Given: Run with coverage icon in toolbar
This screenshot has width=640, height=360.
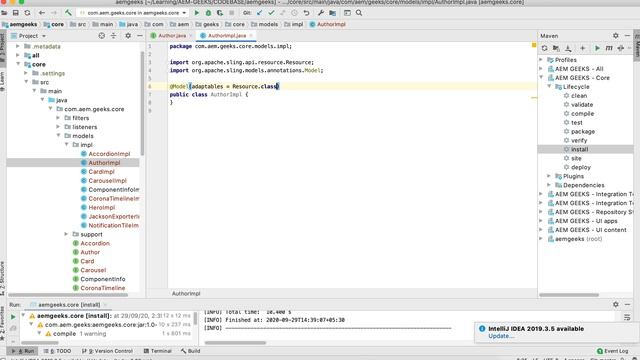Looking at the screenshot, I should (220, 13).
